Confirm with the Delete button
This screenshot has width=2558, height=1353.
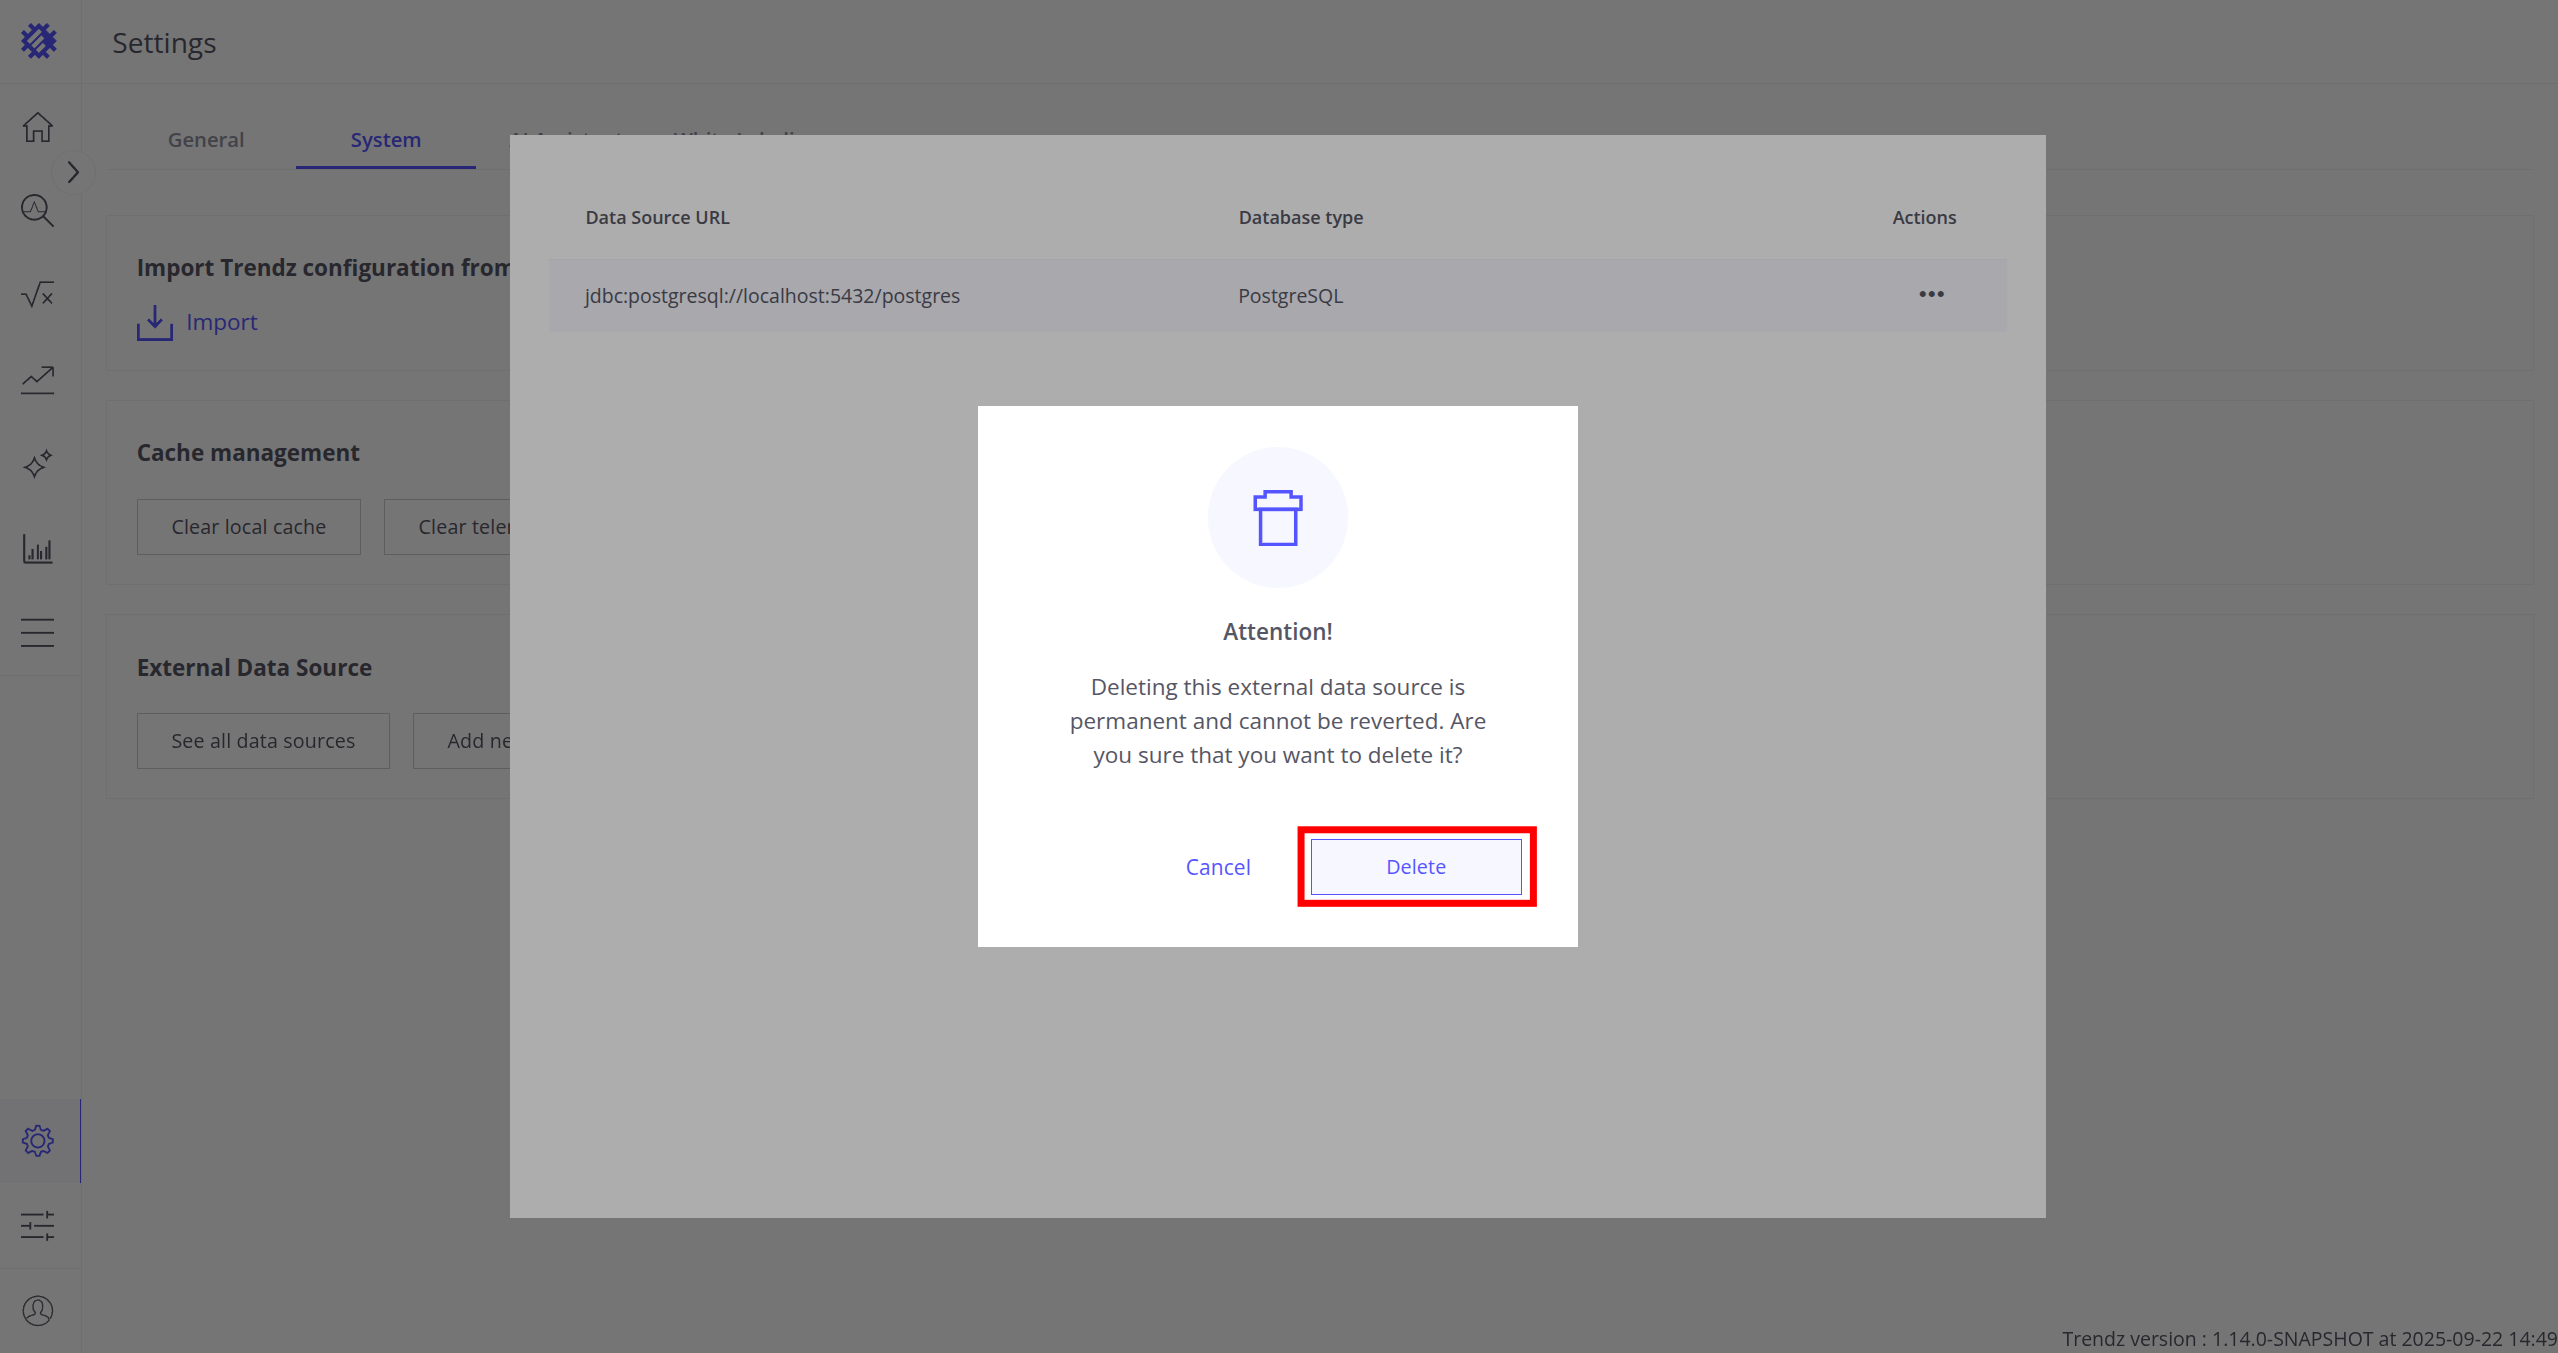(1415, 867)
